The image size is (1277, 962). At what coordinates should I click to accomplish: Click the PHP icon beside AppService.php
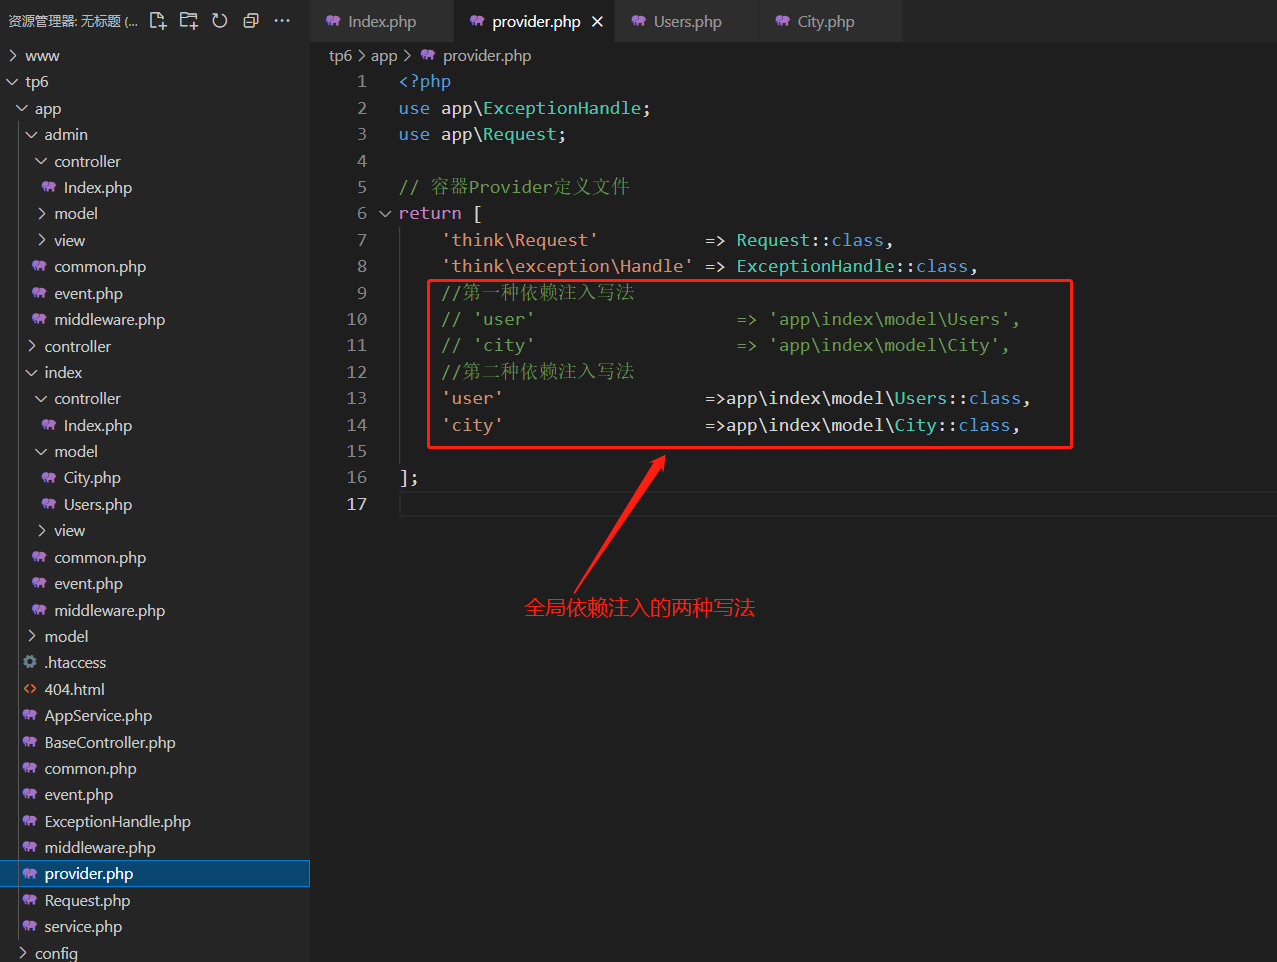point(30,715)
